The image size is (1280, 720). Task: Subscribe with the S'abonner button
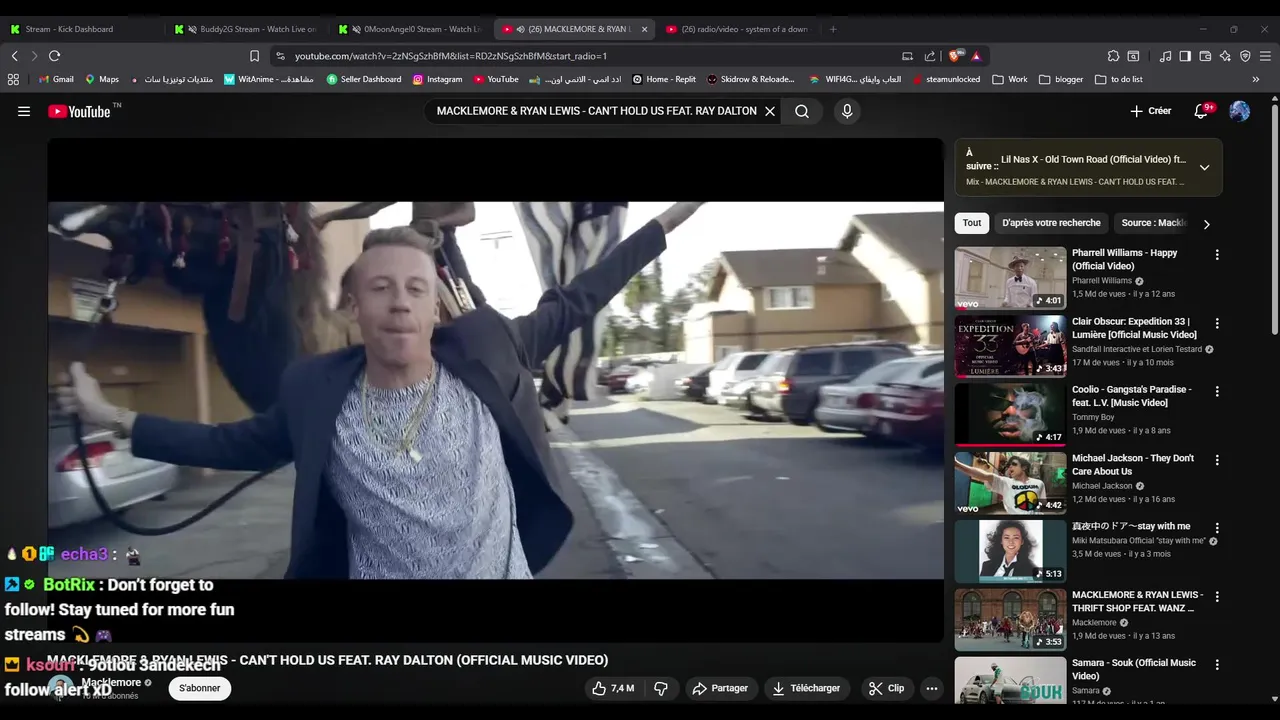pos(200,688)
